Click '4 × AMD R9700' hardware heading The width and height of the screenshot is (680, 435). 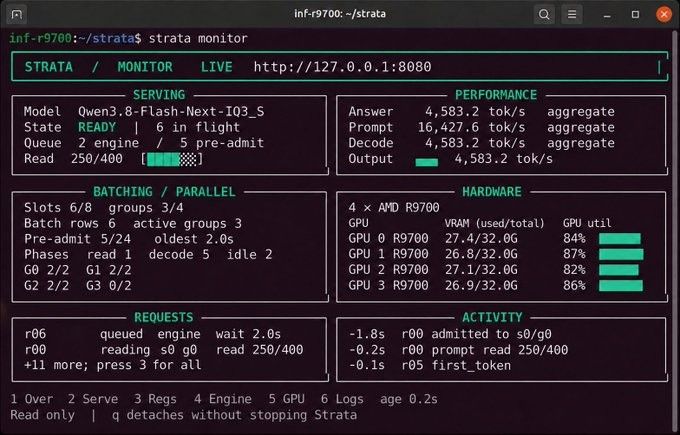click(394, 208)
